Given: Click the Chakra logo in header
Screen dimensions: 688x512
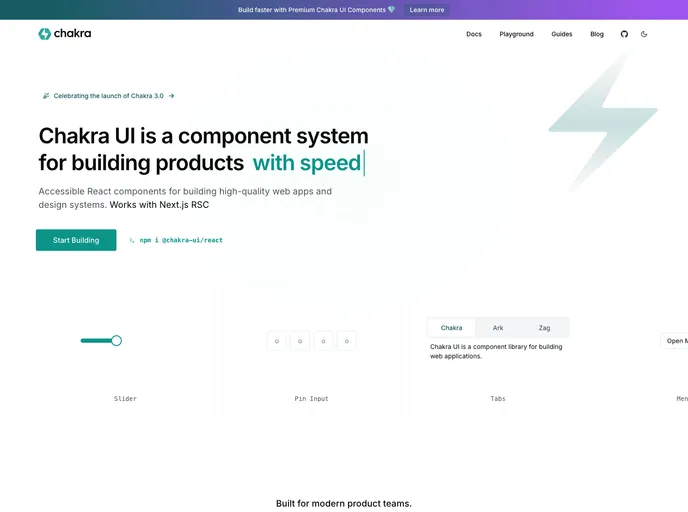Looking at the screenshot, I should click(x=65, y=34).
